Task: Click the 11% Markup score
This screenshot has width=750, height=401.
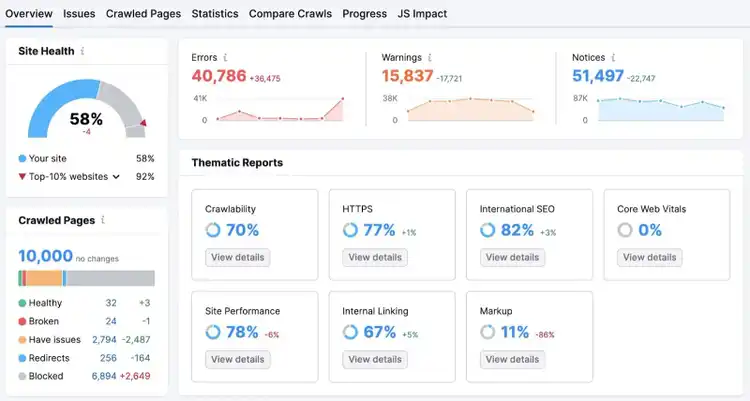Action: click(x=515, y=332)
